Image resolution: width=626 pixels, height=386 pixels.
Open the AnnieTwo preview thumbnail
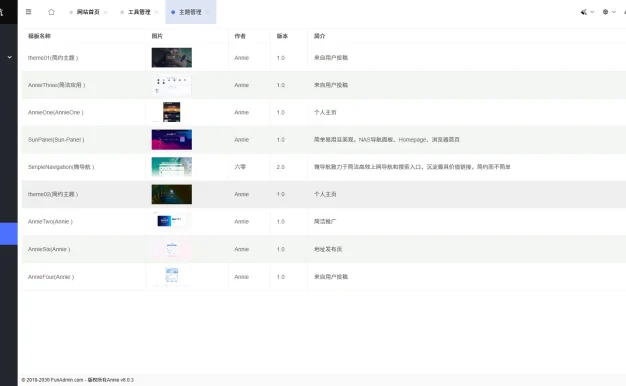pyautogui.click(x=172, y=222)
